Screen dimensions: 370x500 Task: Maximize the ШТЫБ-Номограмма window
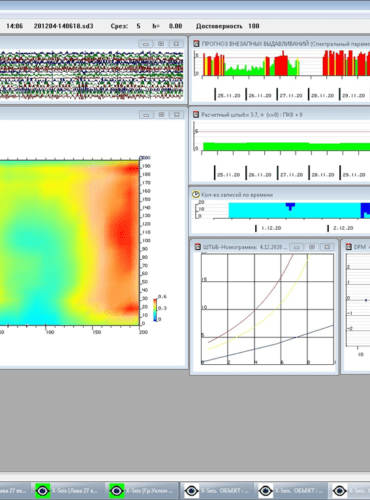click(x=312, y=247)
